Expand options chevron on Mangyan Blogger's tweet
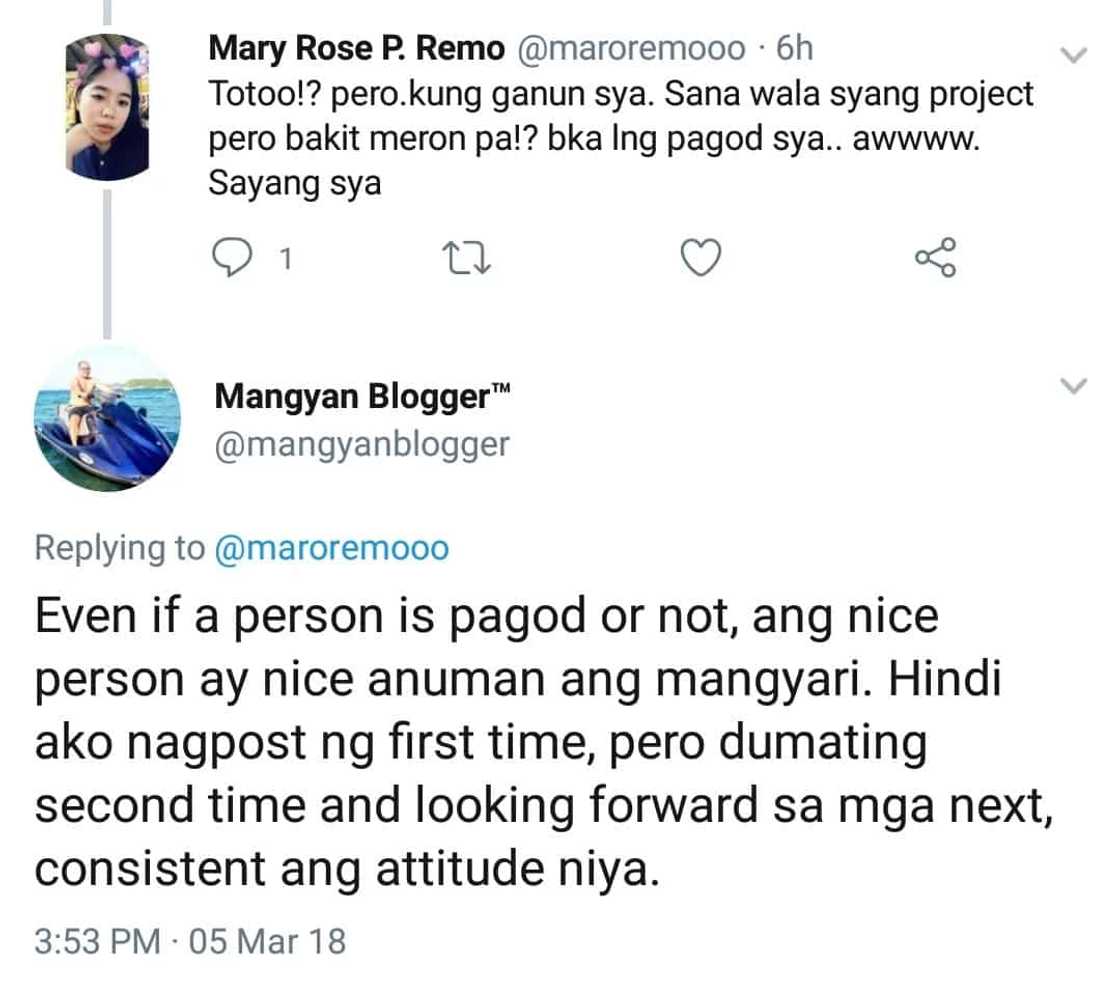 pyautogui.click(x=1073, y=386)
